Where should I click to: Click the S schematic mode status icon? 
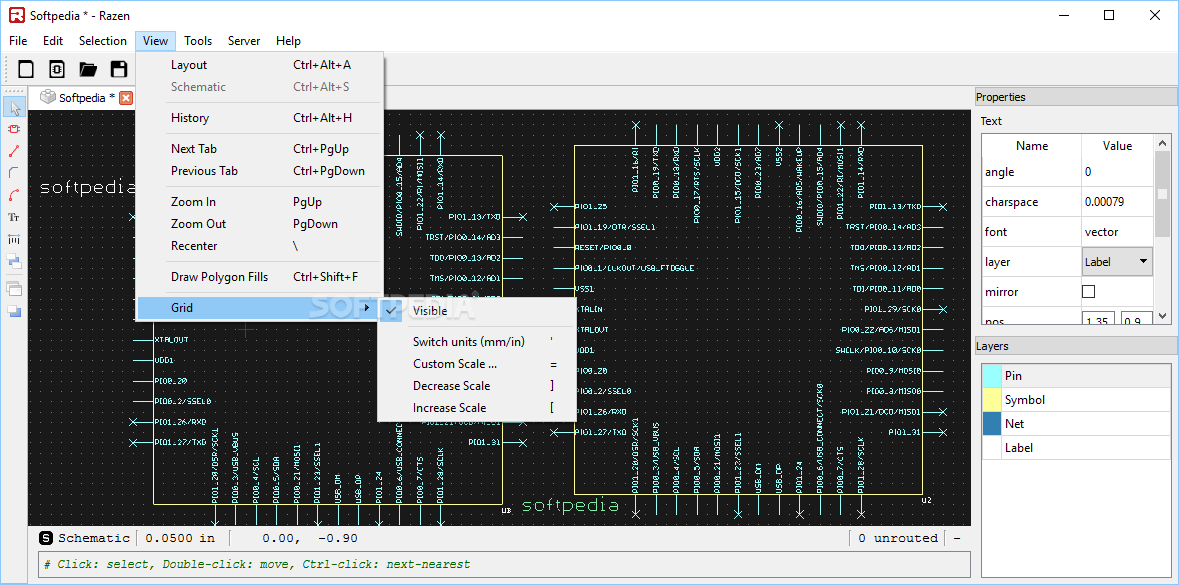coord(46,538)
